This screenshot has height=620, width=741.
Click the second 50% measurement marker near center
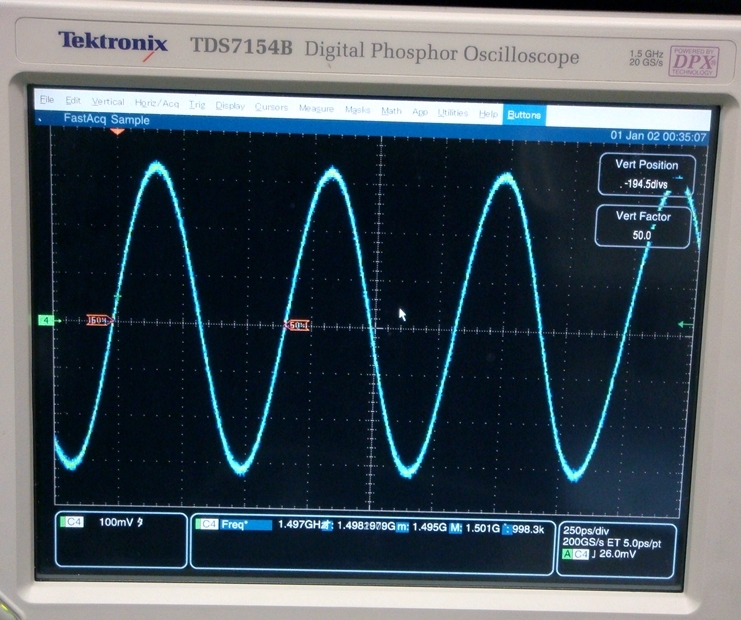297,325
